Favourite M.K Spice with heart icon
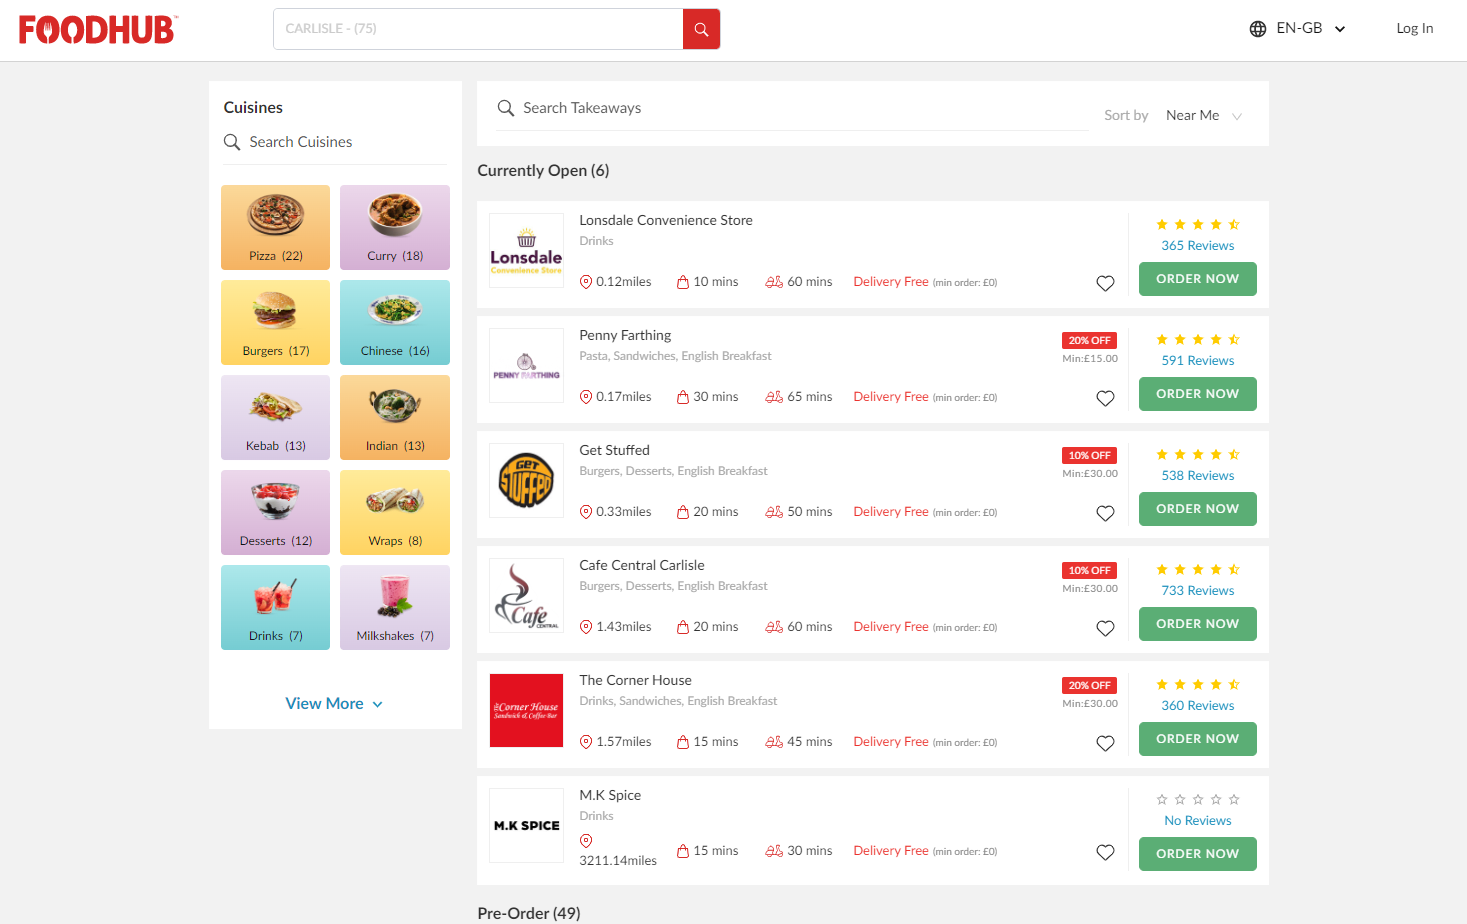Image resolution: width=1467 pixels, height=924 pixels. coord(1105,852)
